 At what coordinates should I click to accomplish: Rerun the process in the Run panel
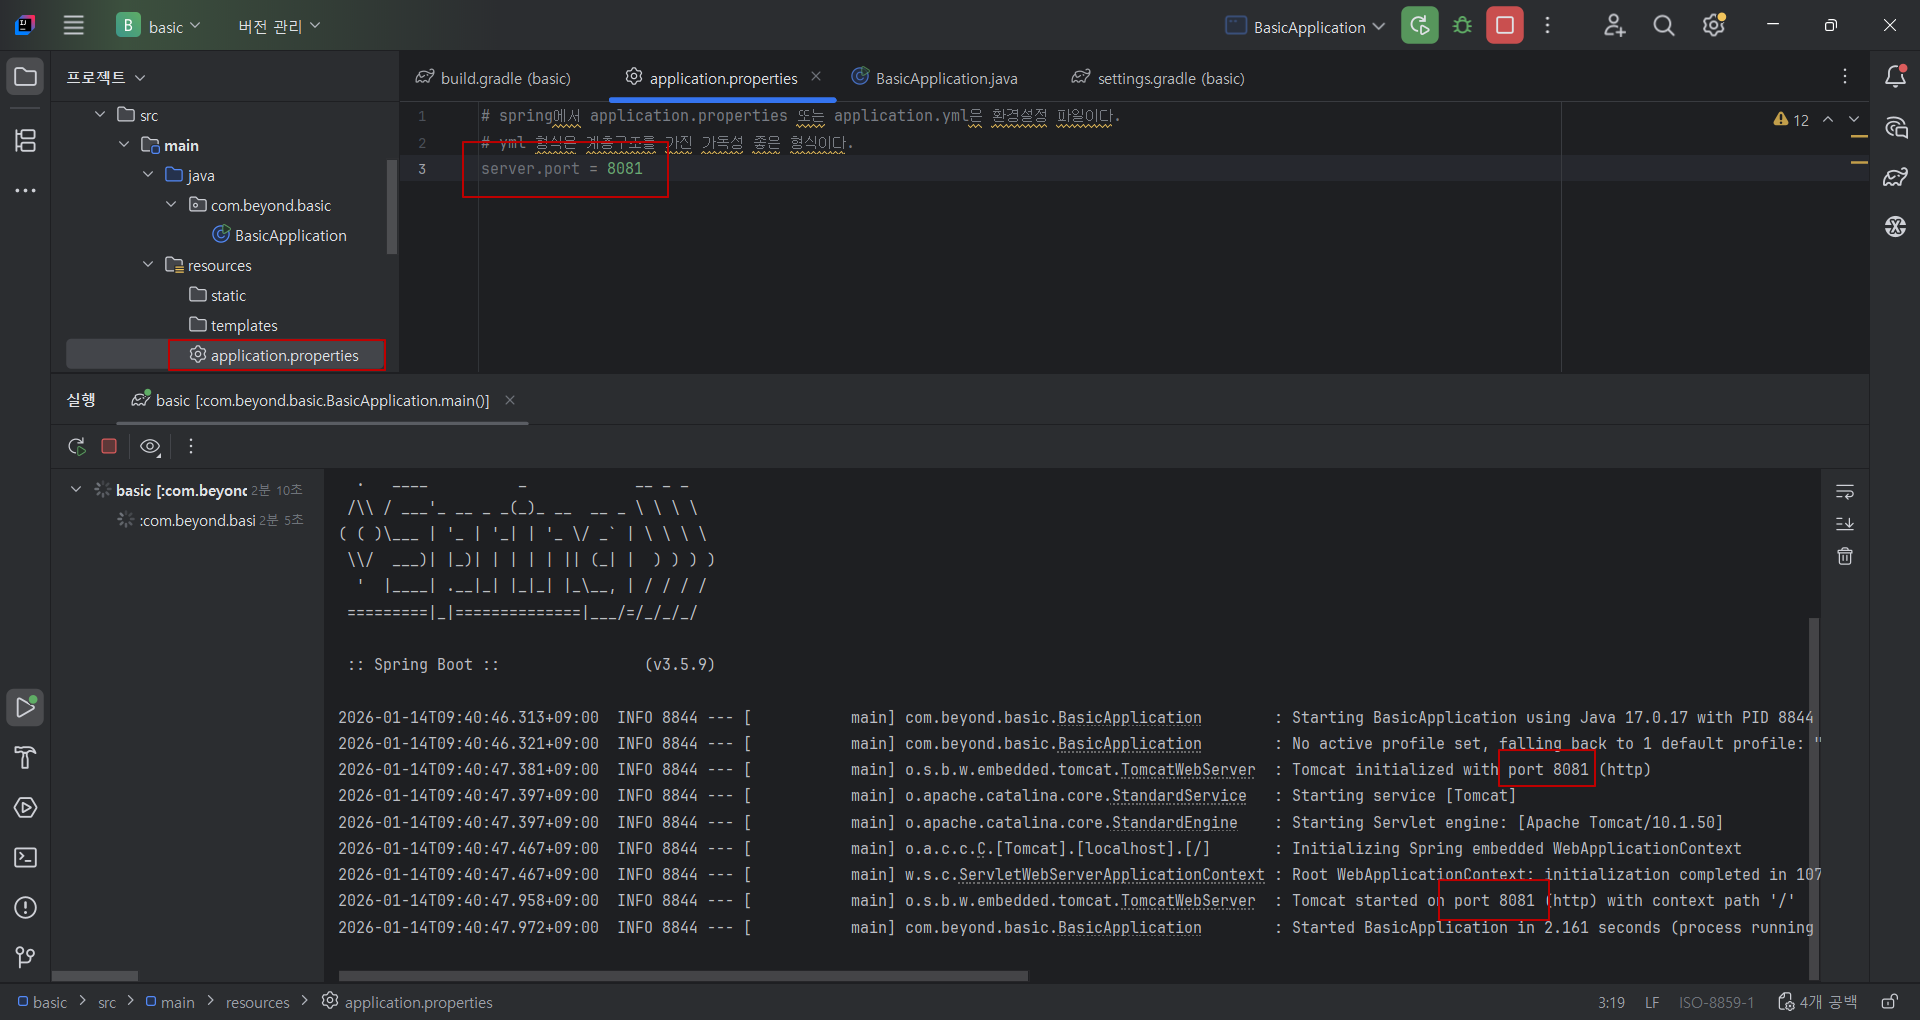(x=77, y=446)
